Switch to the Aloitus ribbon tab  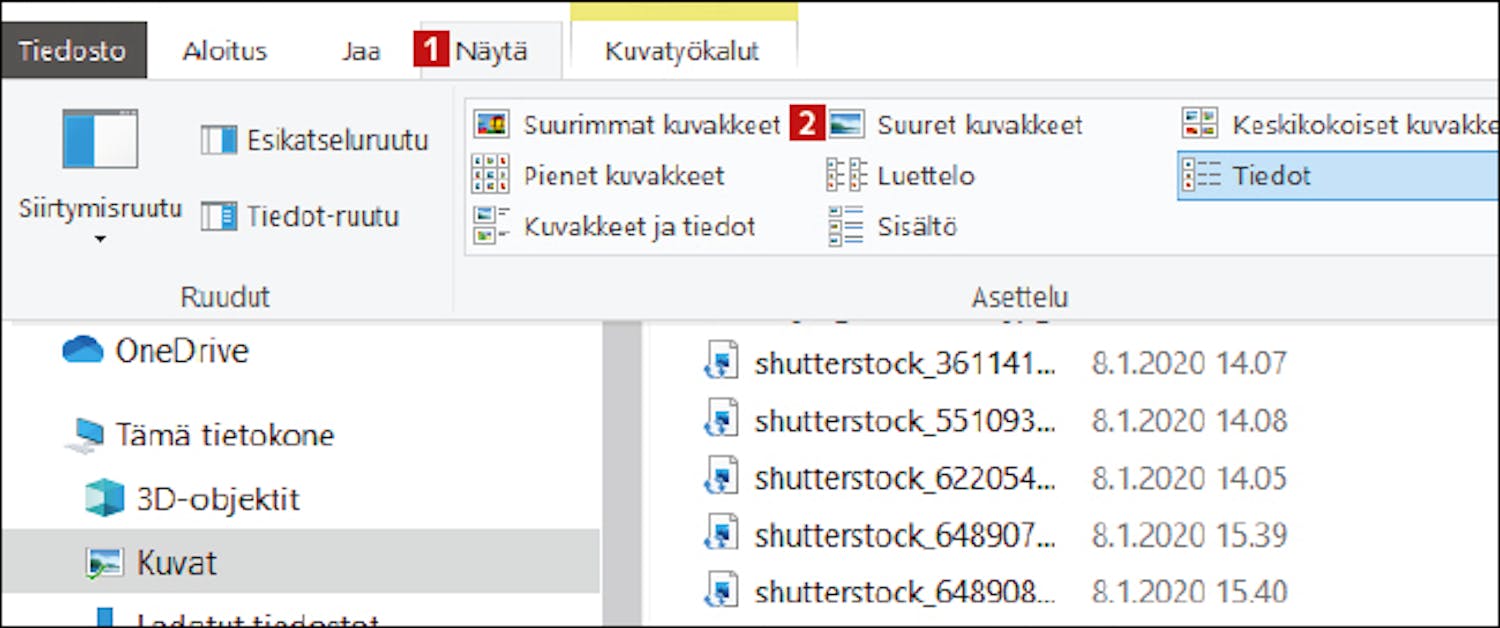[x=225, y=51]
